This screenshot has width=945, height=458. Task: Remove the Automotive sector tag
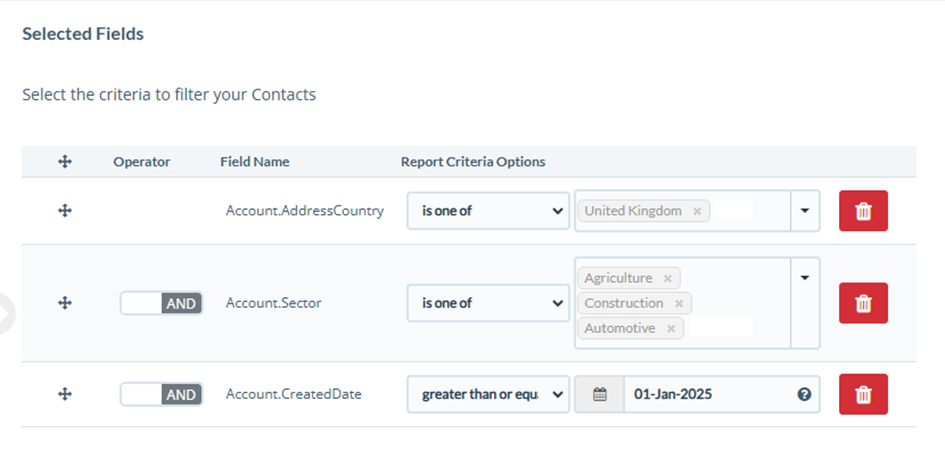671,329
